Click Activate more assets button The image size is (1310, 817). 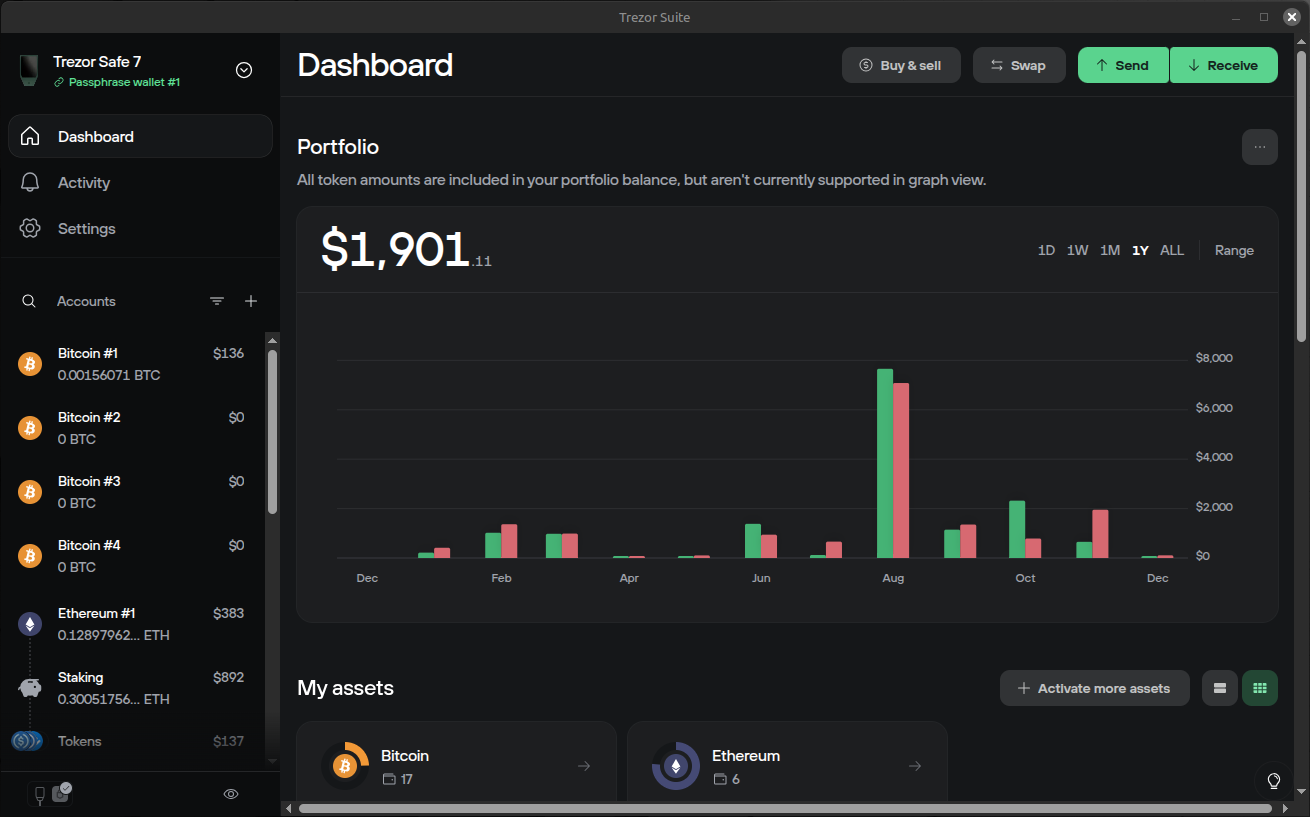[1094, 688]
